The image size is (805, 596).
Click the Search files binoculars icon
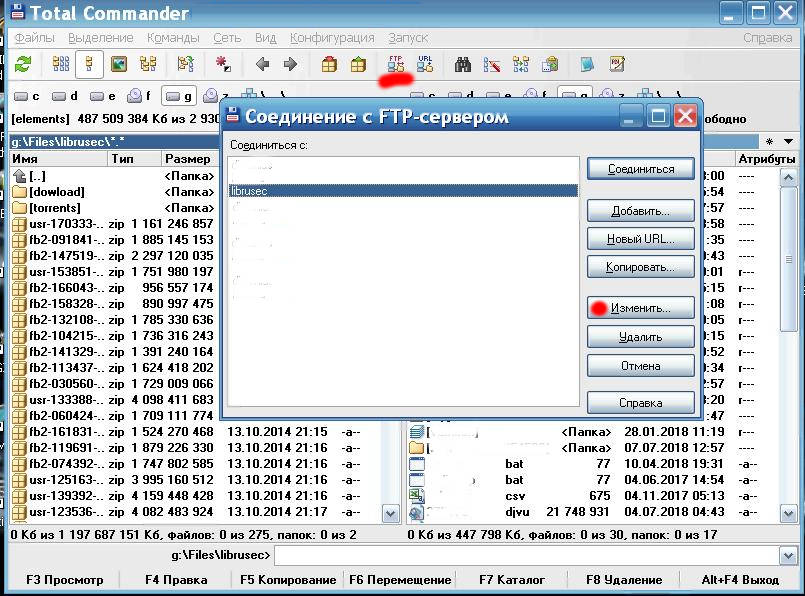pos(463,65)
